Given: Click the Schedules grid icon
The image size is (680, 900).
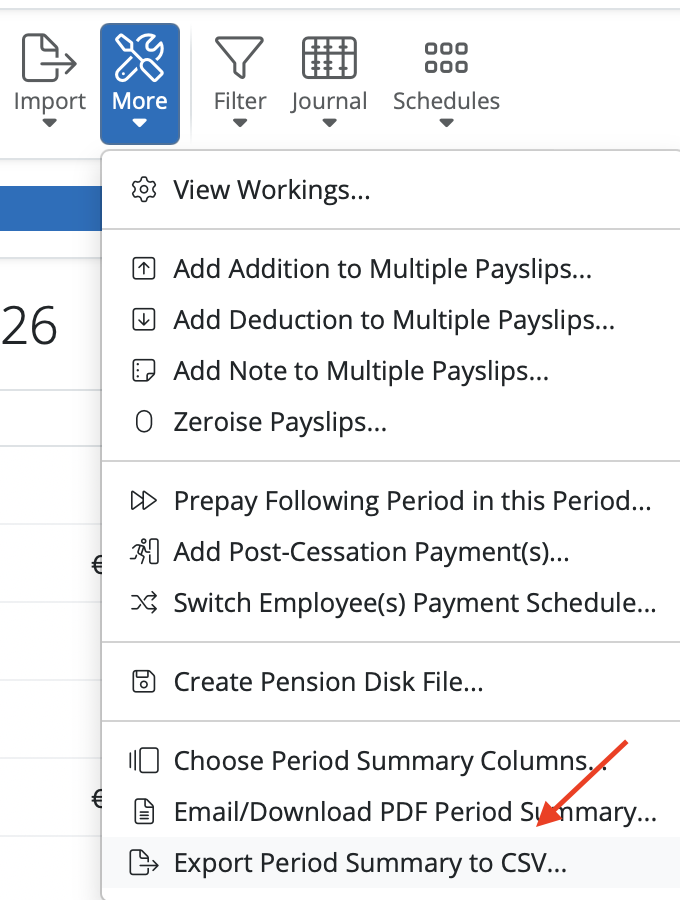Looking at the screenshot, I should tap(446, 57).
